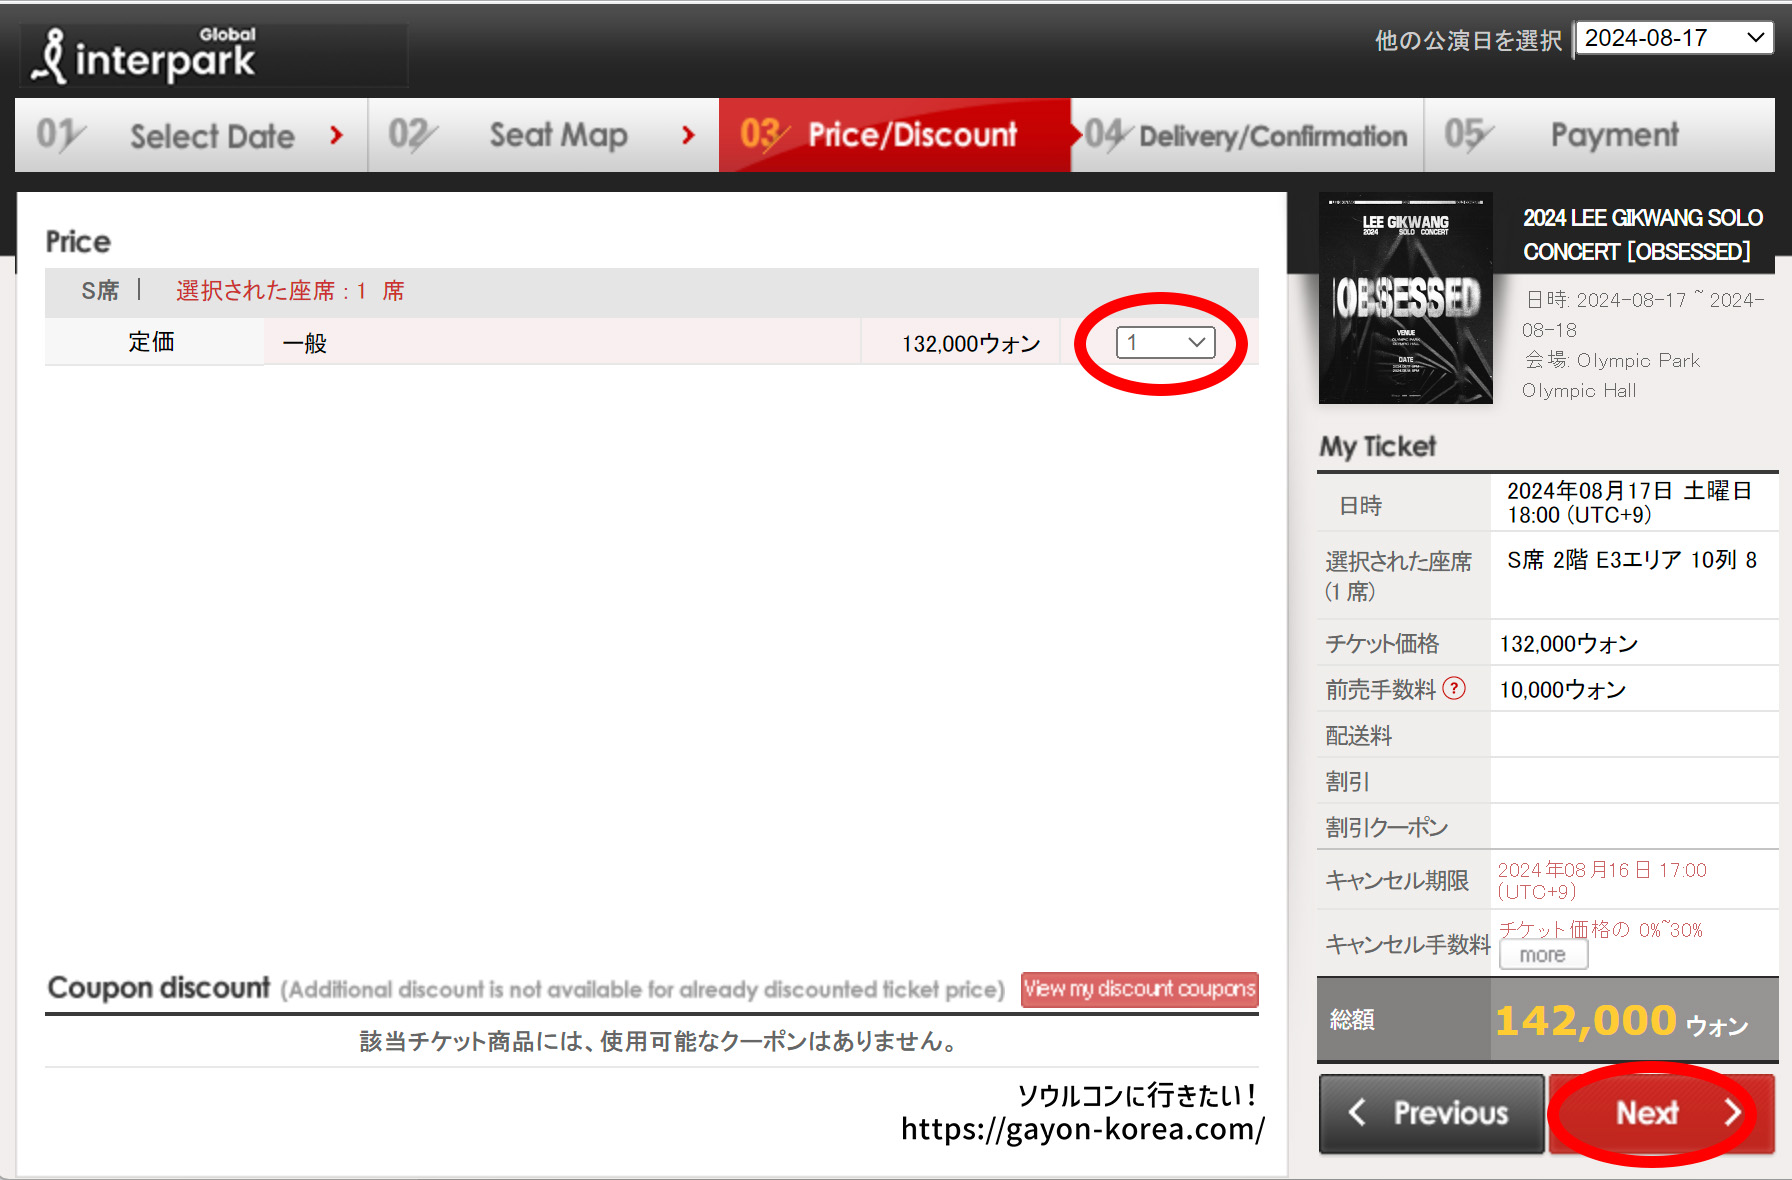Click the Next button
This screenshot has height=1180, width=1792.
[1661, 1113]
